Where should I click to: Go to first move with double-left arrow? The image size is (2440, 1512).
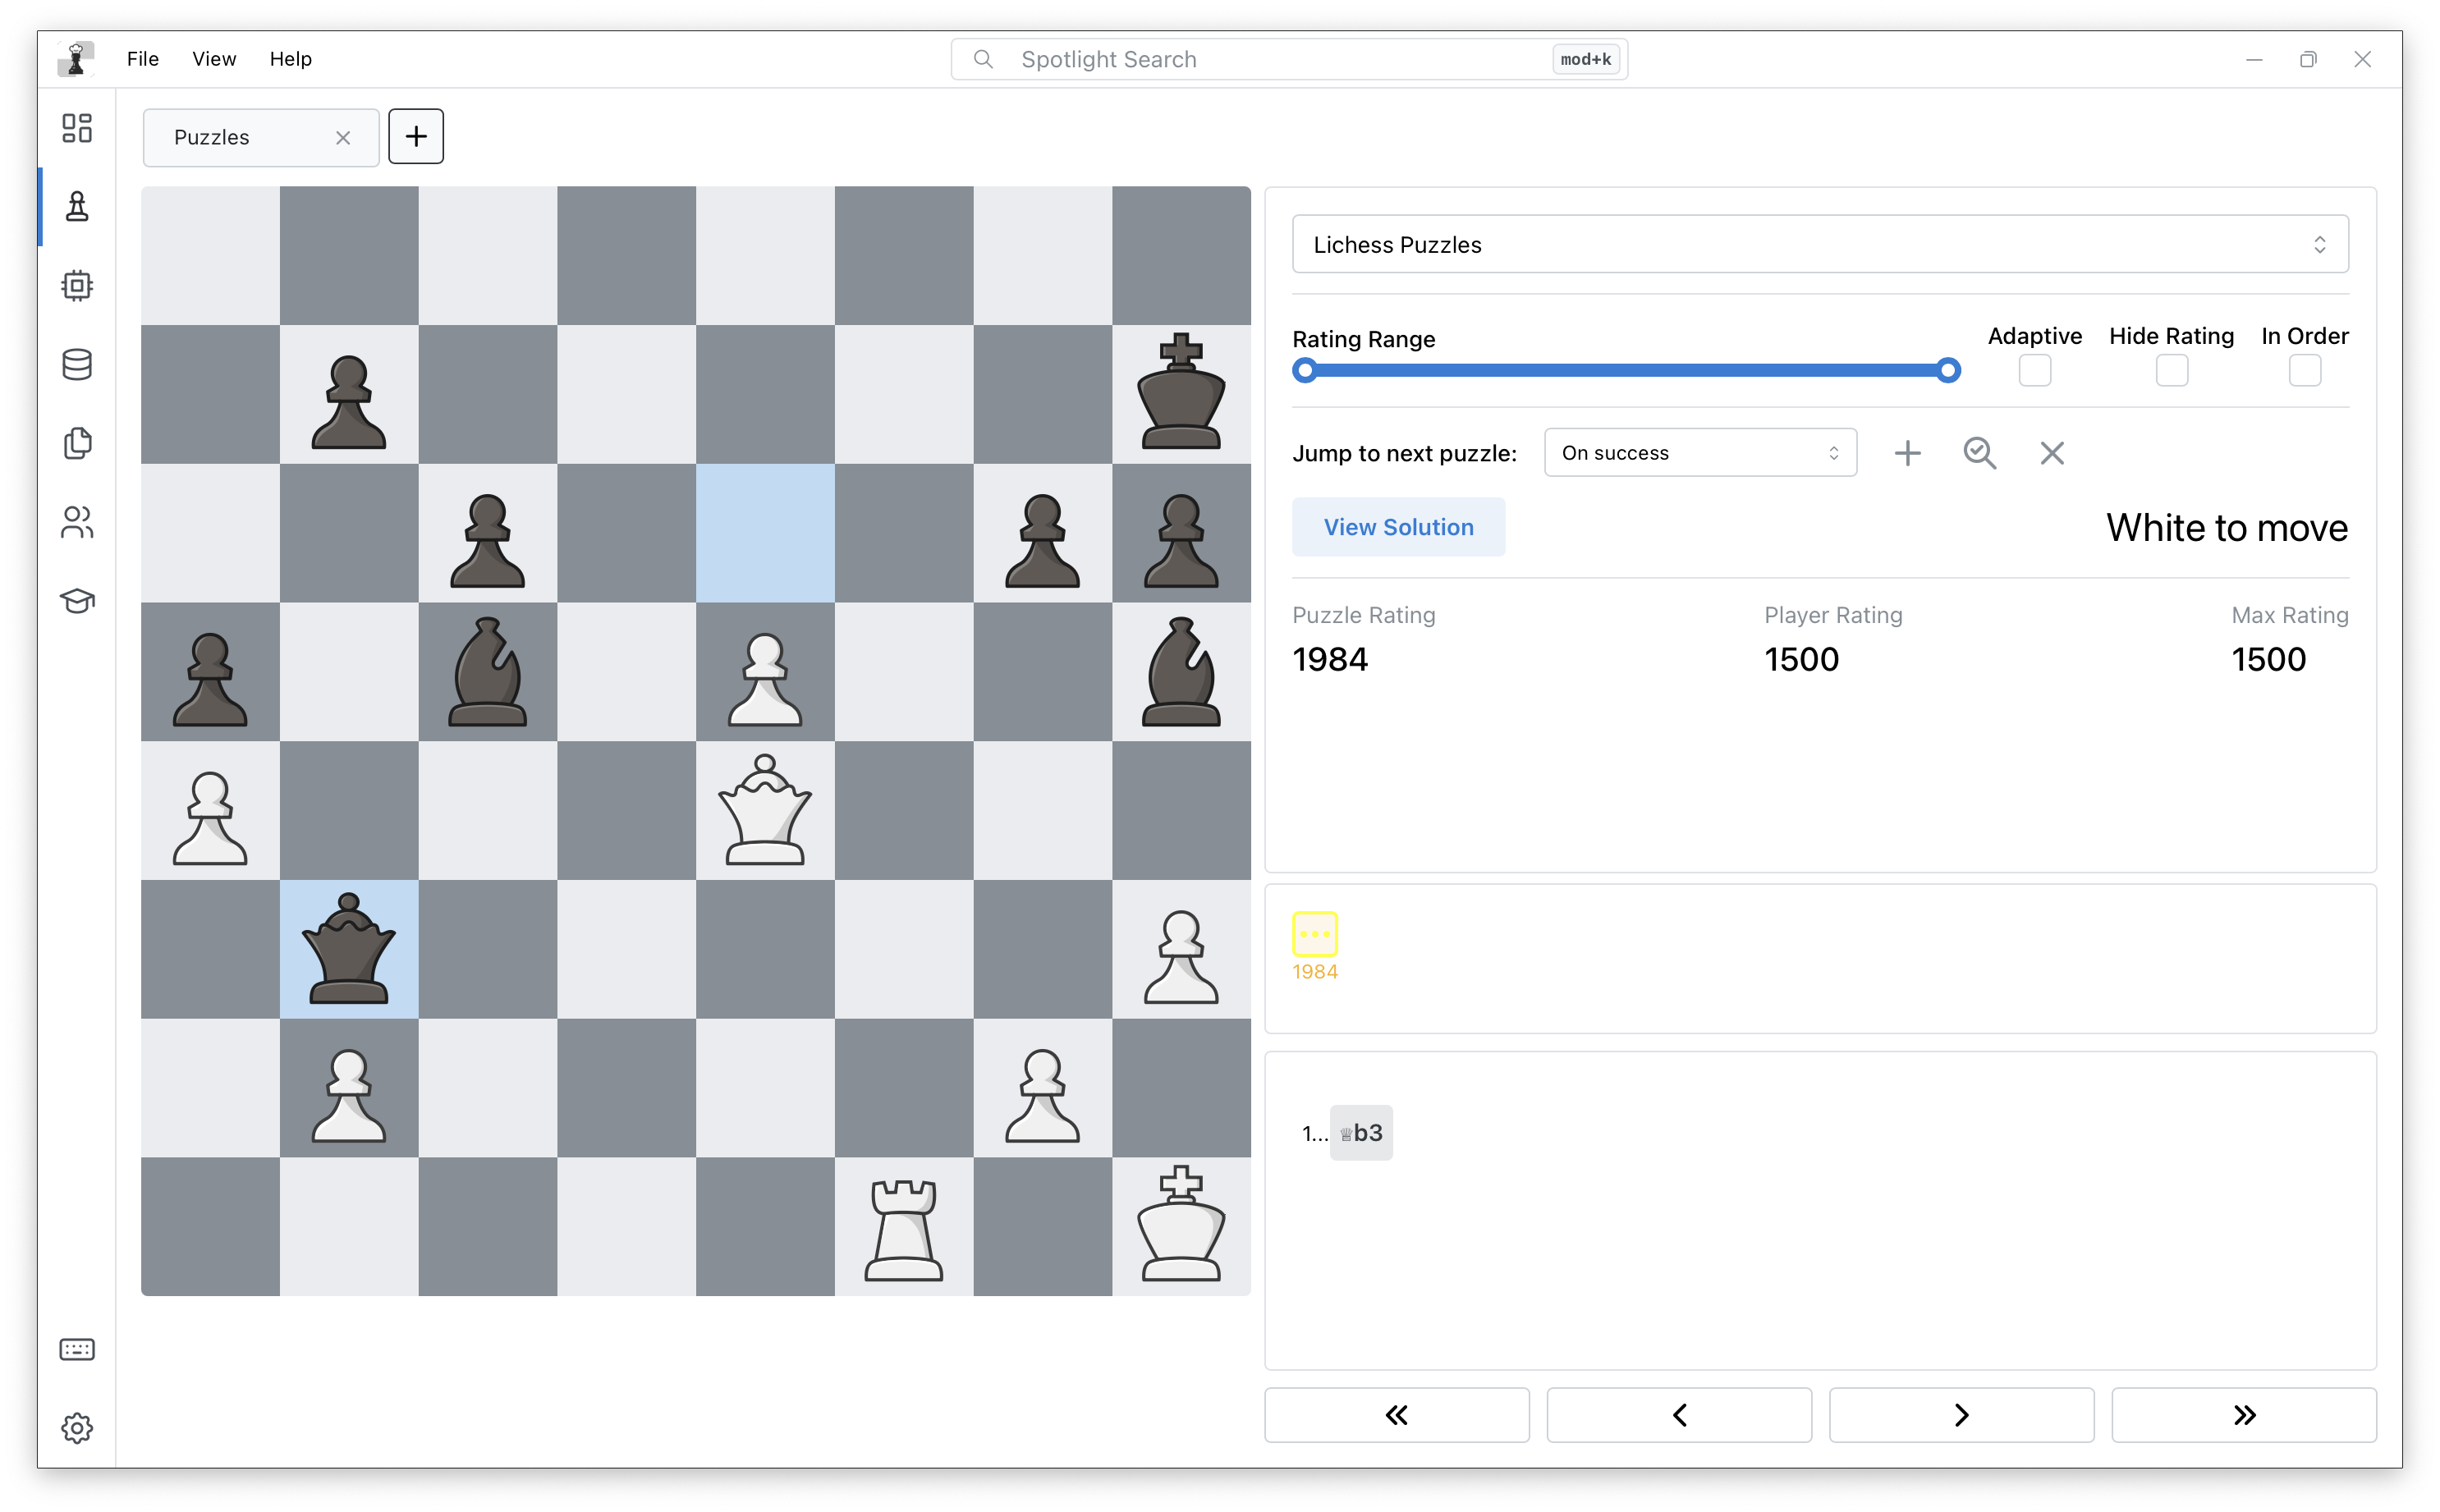(x=1397, y=1415)
